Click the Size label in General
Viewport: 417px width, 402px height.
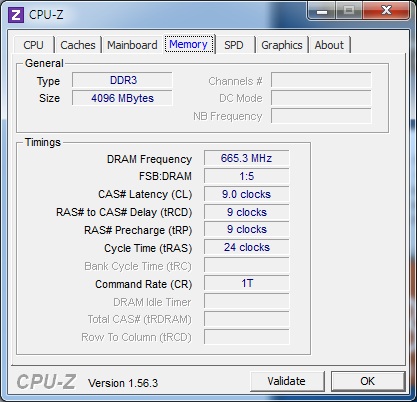point(49,98)
